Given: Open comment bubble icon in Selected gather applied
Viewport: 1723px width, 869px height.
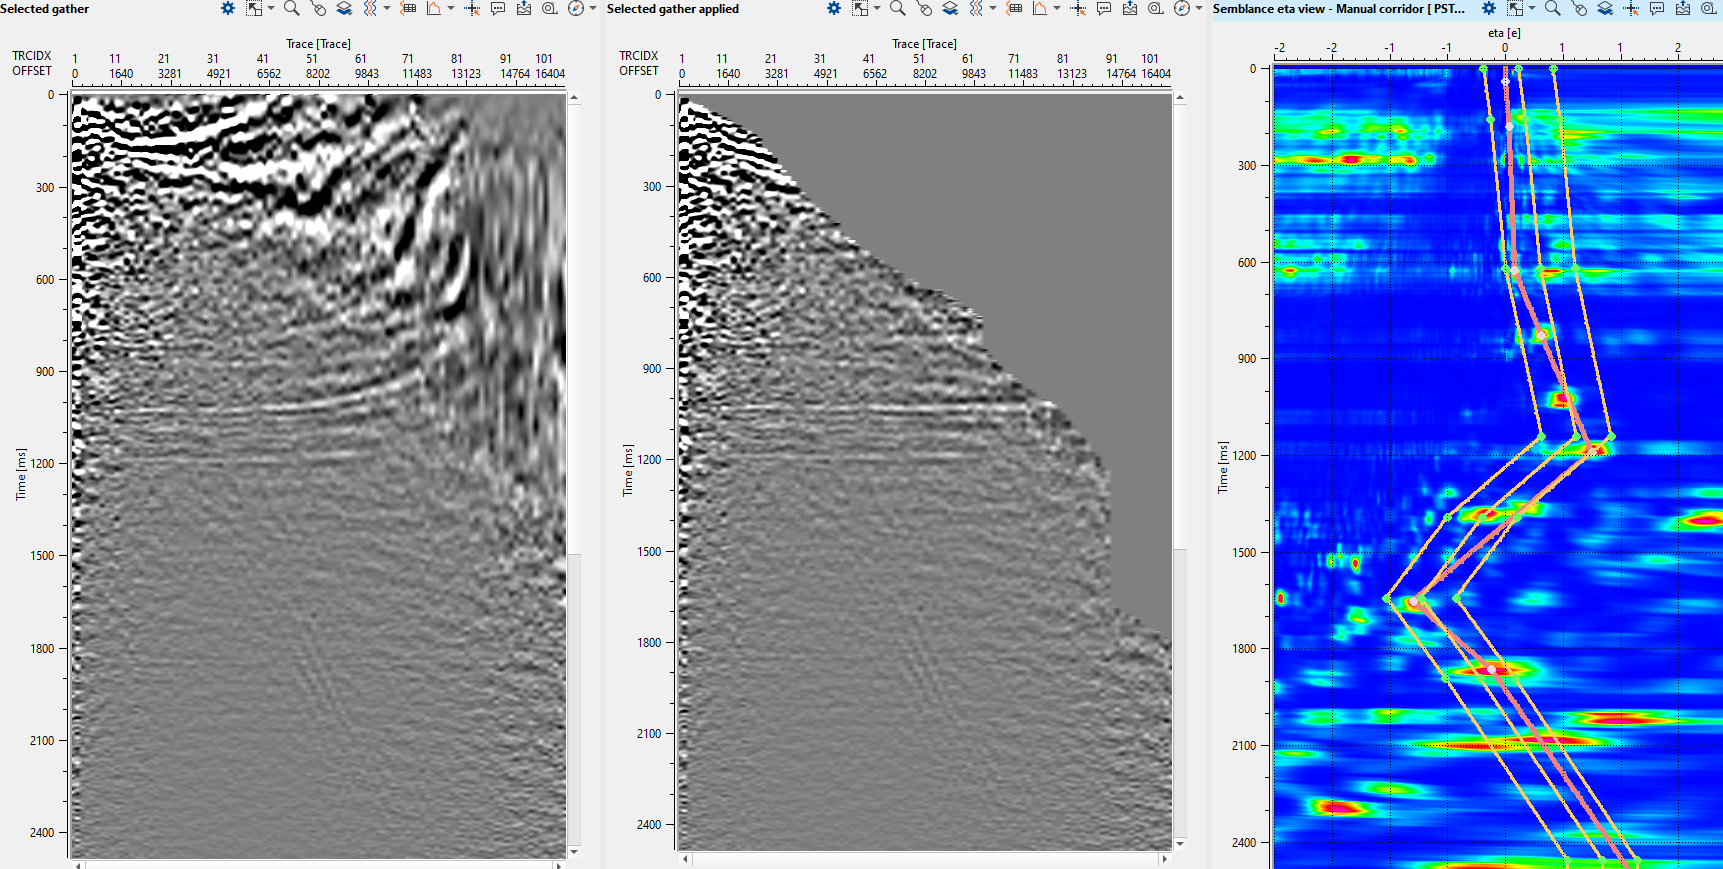Looking at the screenshot, I should (x=1103, y=9).
